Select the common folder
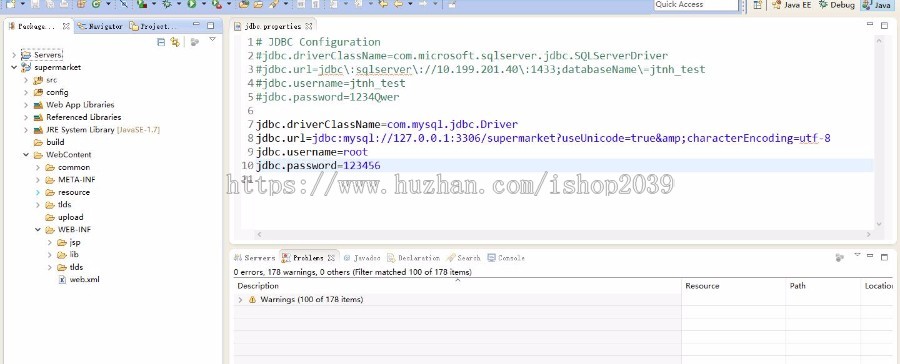Screen dimensions: 900x364 pyautogui.click(x=68, y=167)
